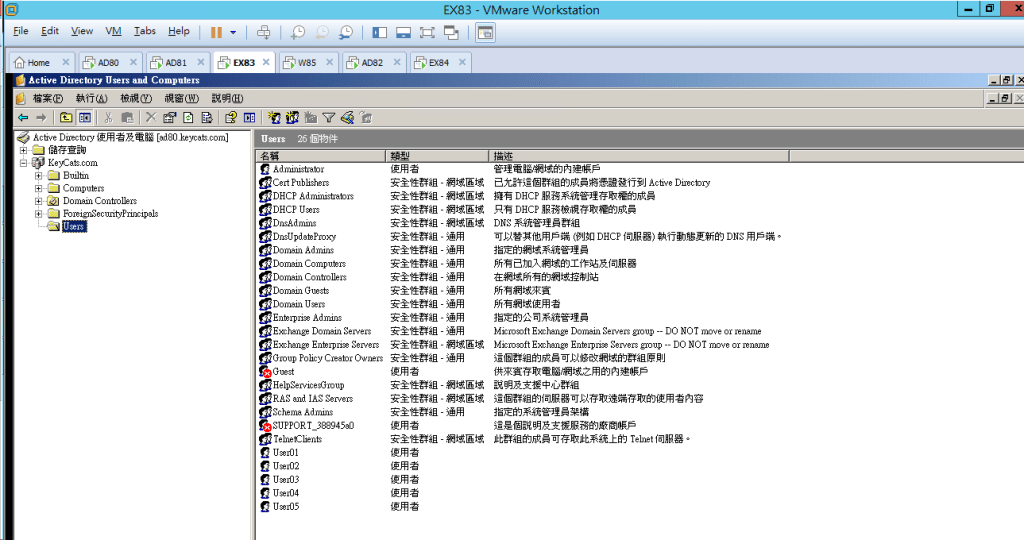Click the help icon in ADUC toolbar

(x=230, y=117)
